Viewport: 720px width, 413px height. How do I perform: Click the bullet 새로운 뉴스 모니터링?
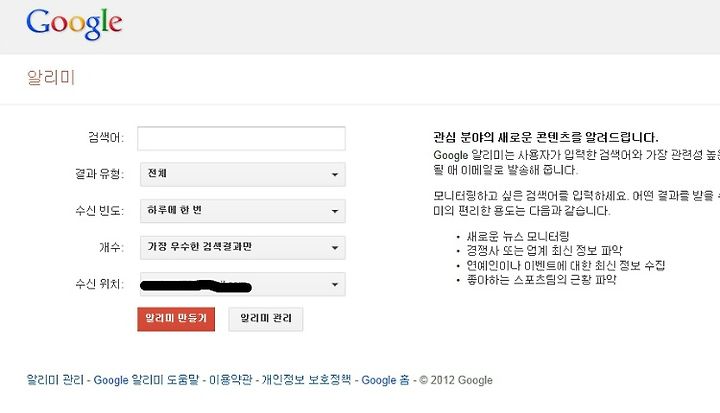pyautogui.click(x=518, y=236)
